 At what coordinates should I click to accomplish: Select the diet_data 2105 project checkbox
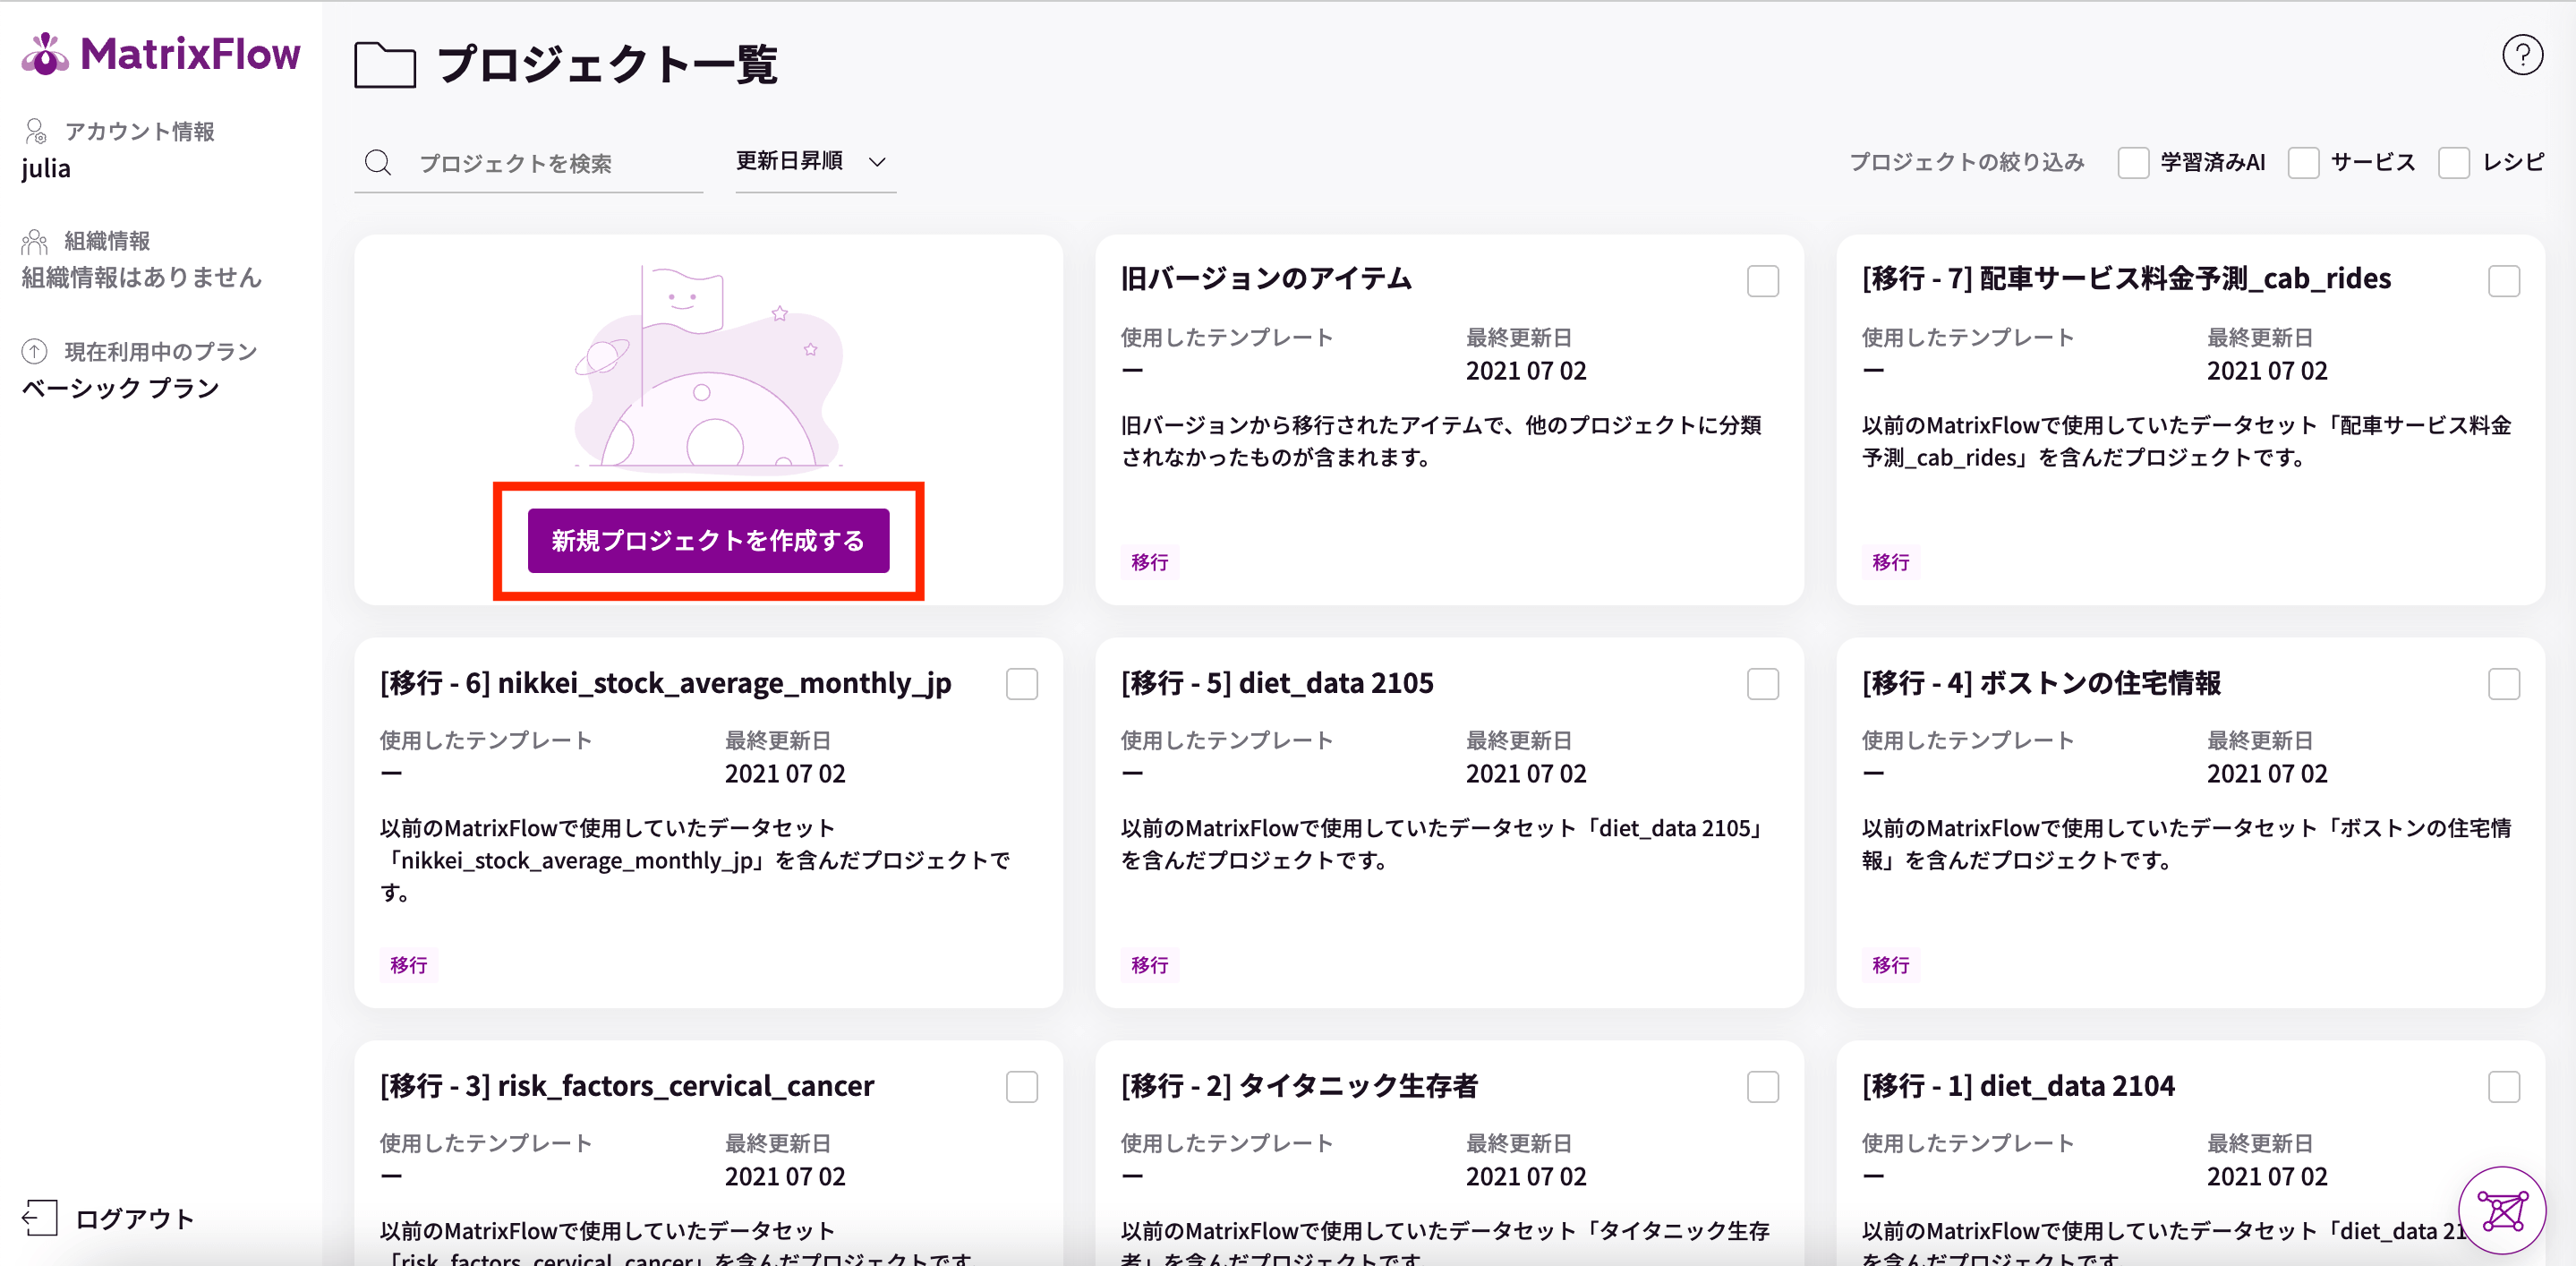[1763, 684]
